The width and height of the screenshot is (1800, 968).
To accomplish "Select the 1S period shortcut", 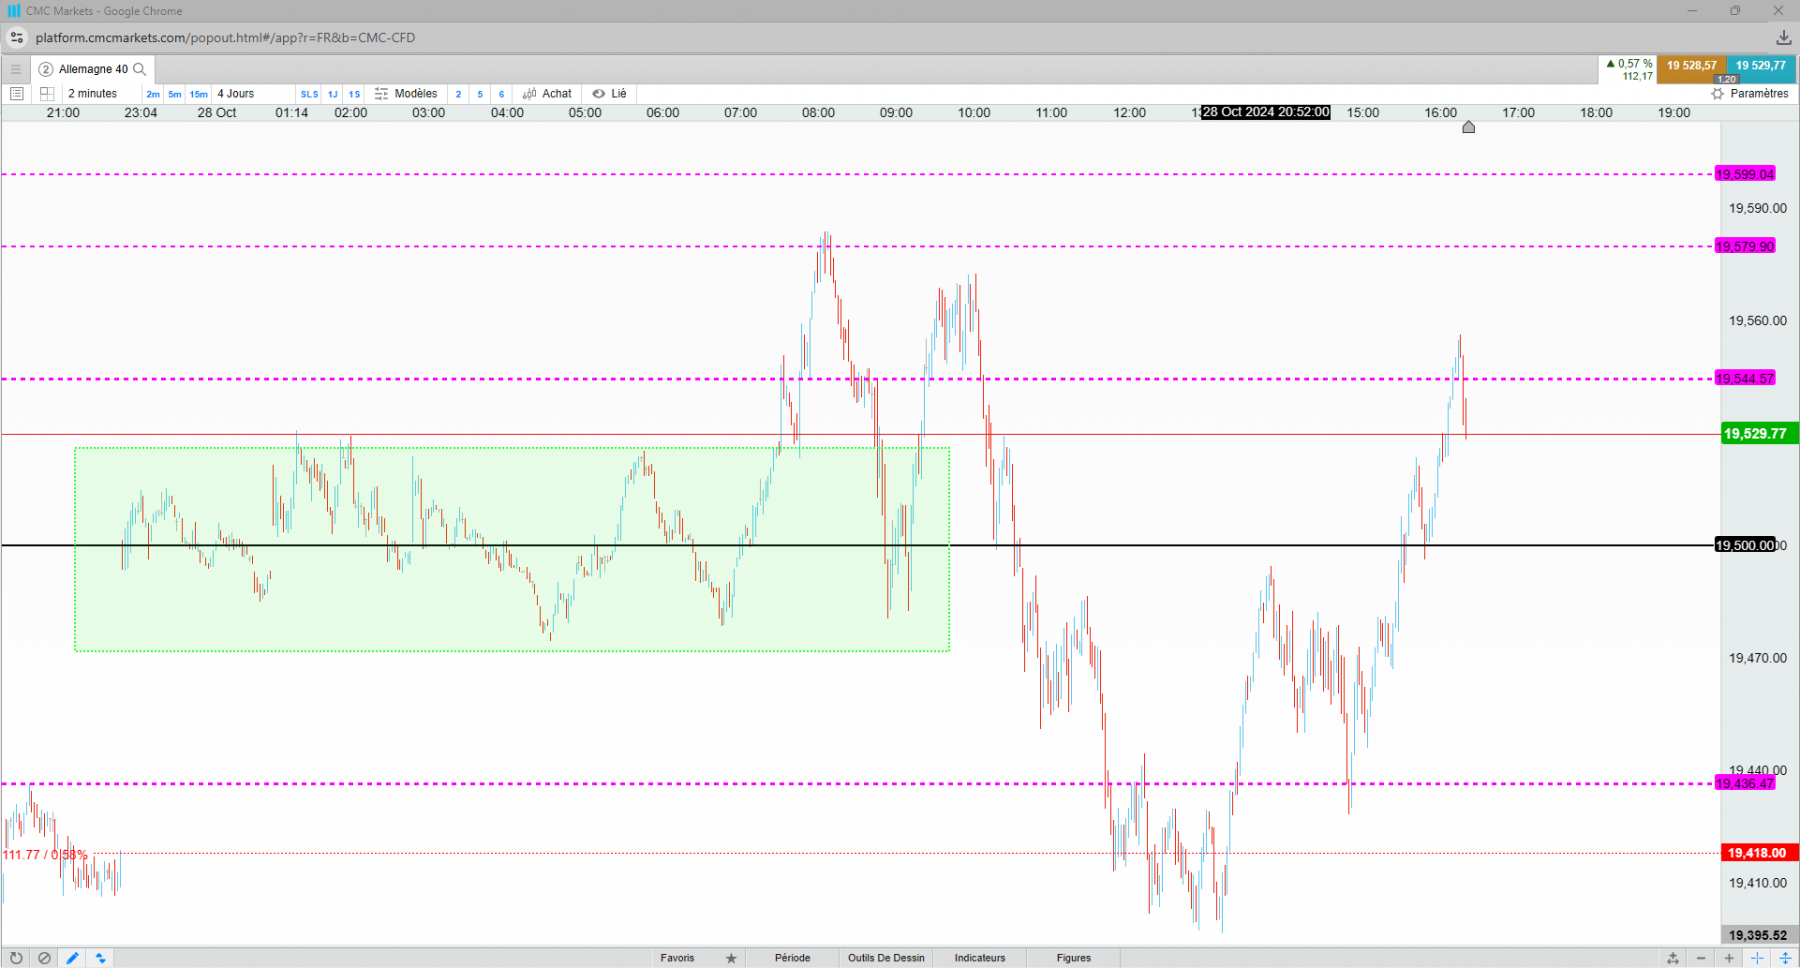I will [354, 94].
